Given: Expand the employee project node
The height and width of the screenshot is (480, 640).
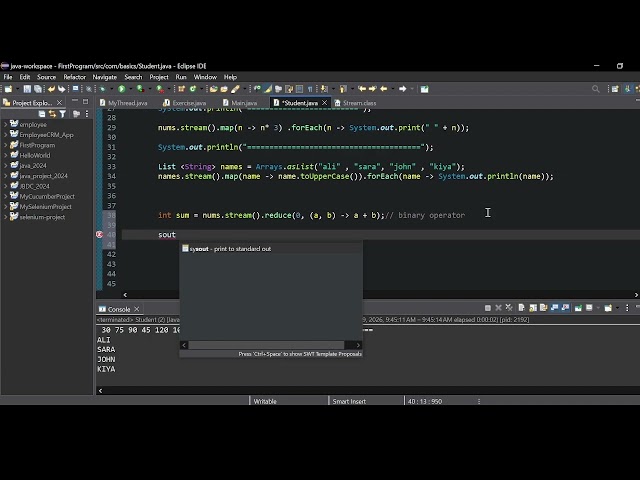Looking at the screenshot, I should (5, 124).
